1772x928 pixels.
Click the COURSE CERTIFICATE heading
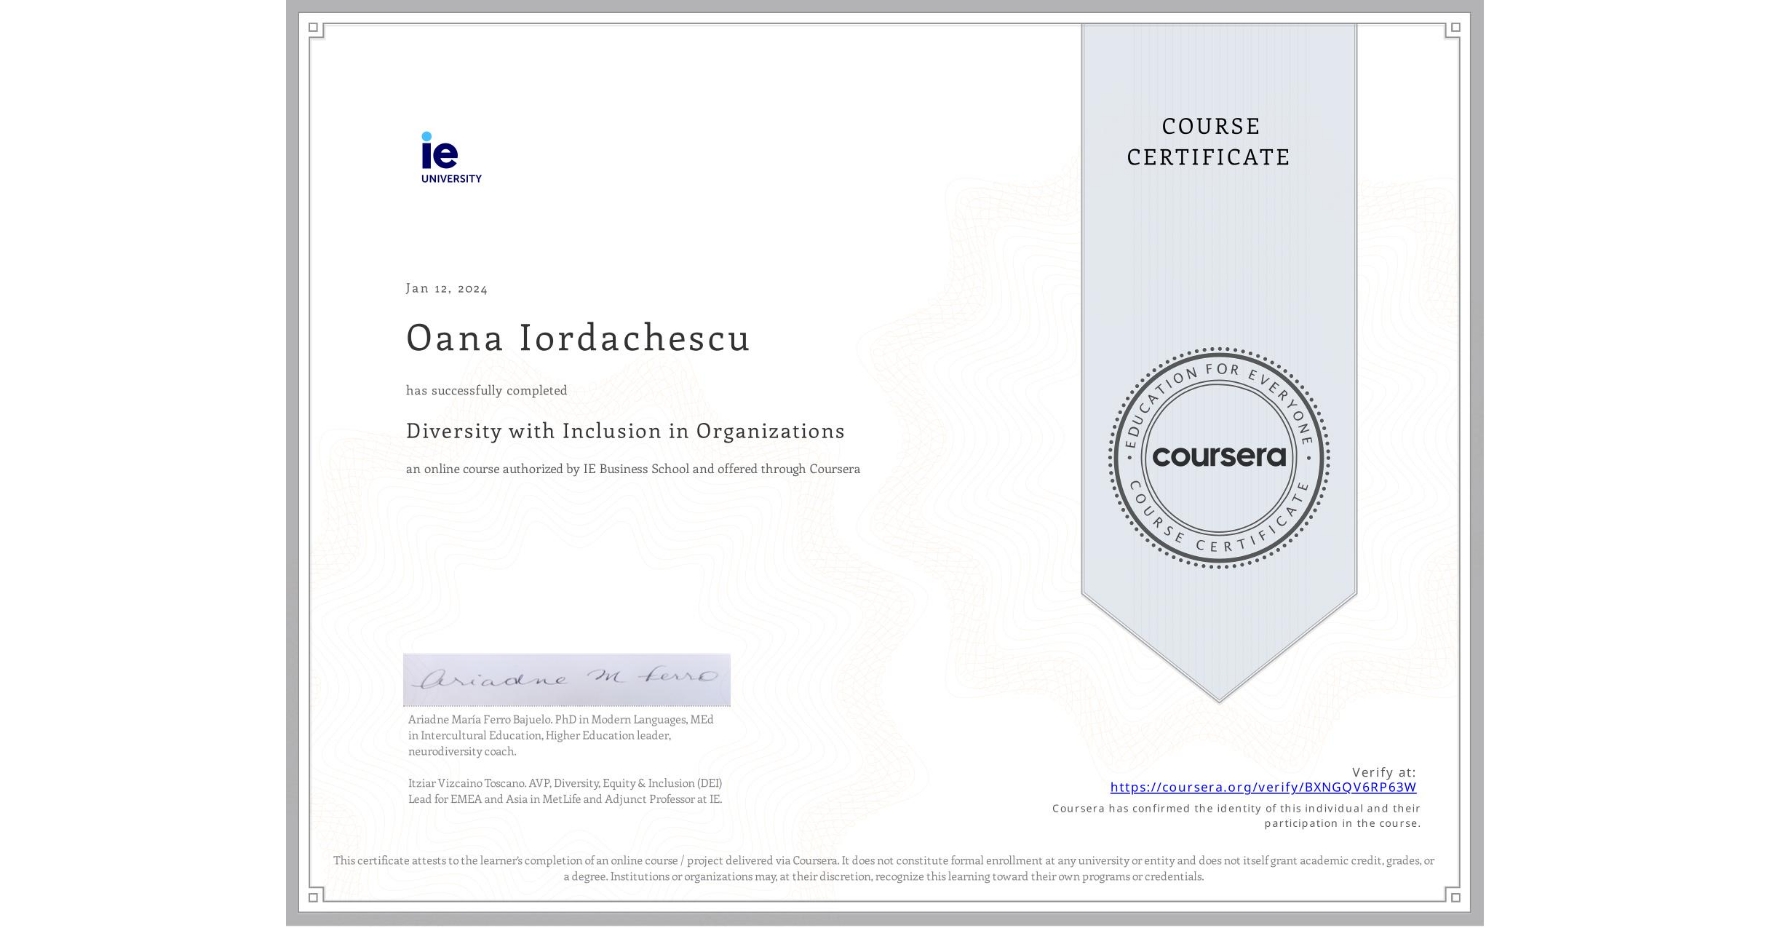[1209, 141]
